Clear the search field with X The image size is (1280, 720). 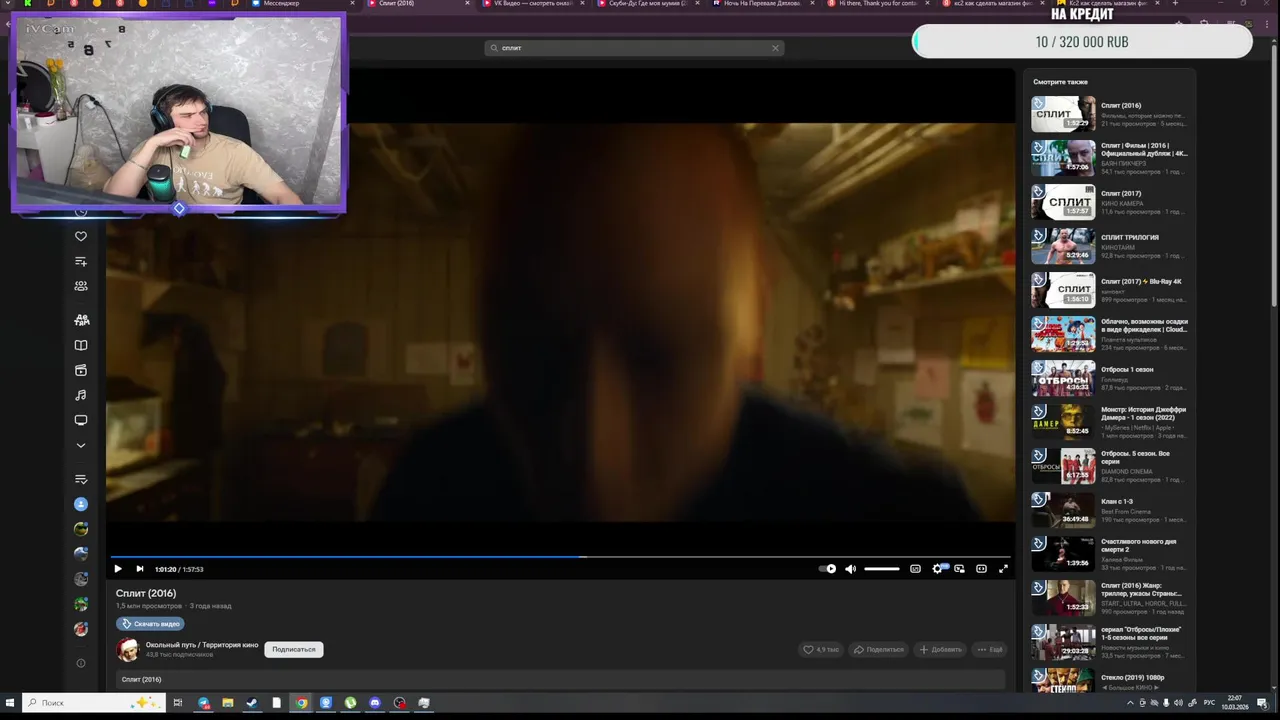pyautogui.click(x=775, y=48)
